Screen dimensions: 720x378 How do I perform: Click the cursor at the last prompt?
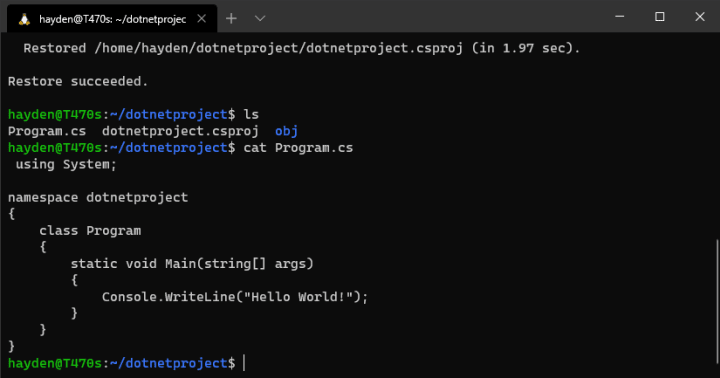pyautogui.click(x=244, y=363)
